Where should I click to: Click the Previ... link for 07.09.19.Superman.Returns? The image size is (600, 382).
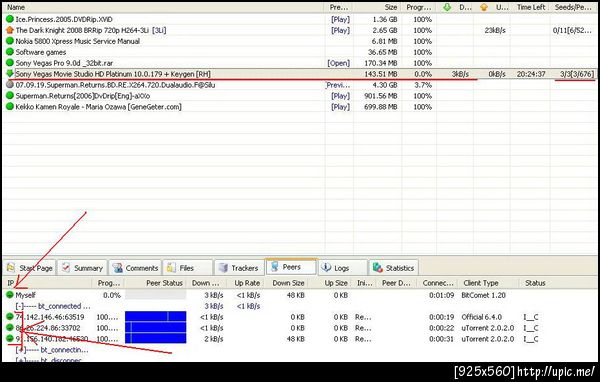pos(338,85)
